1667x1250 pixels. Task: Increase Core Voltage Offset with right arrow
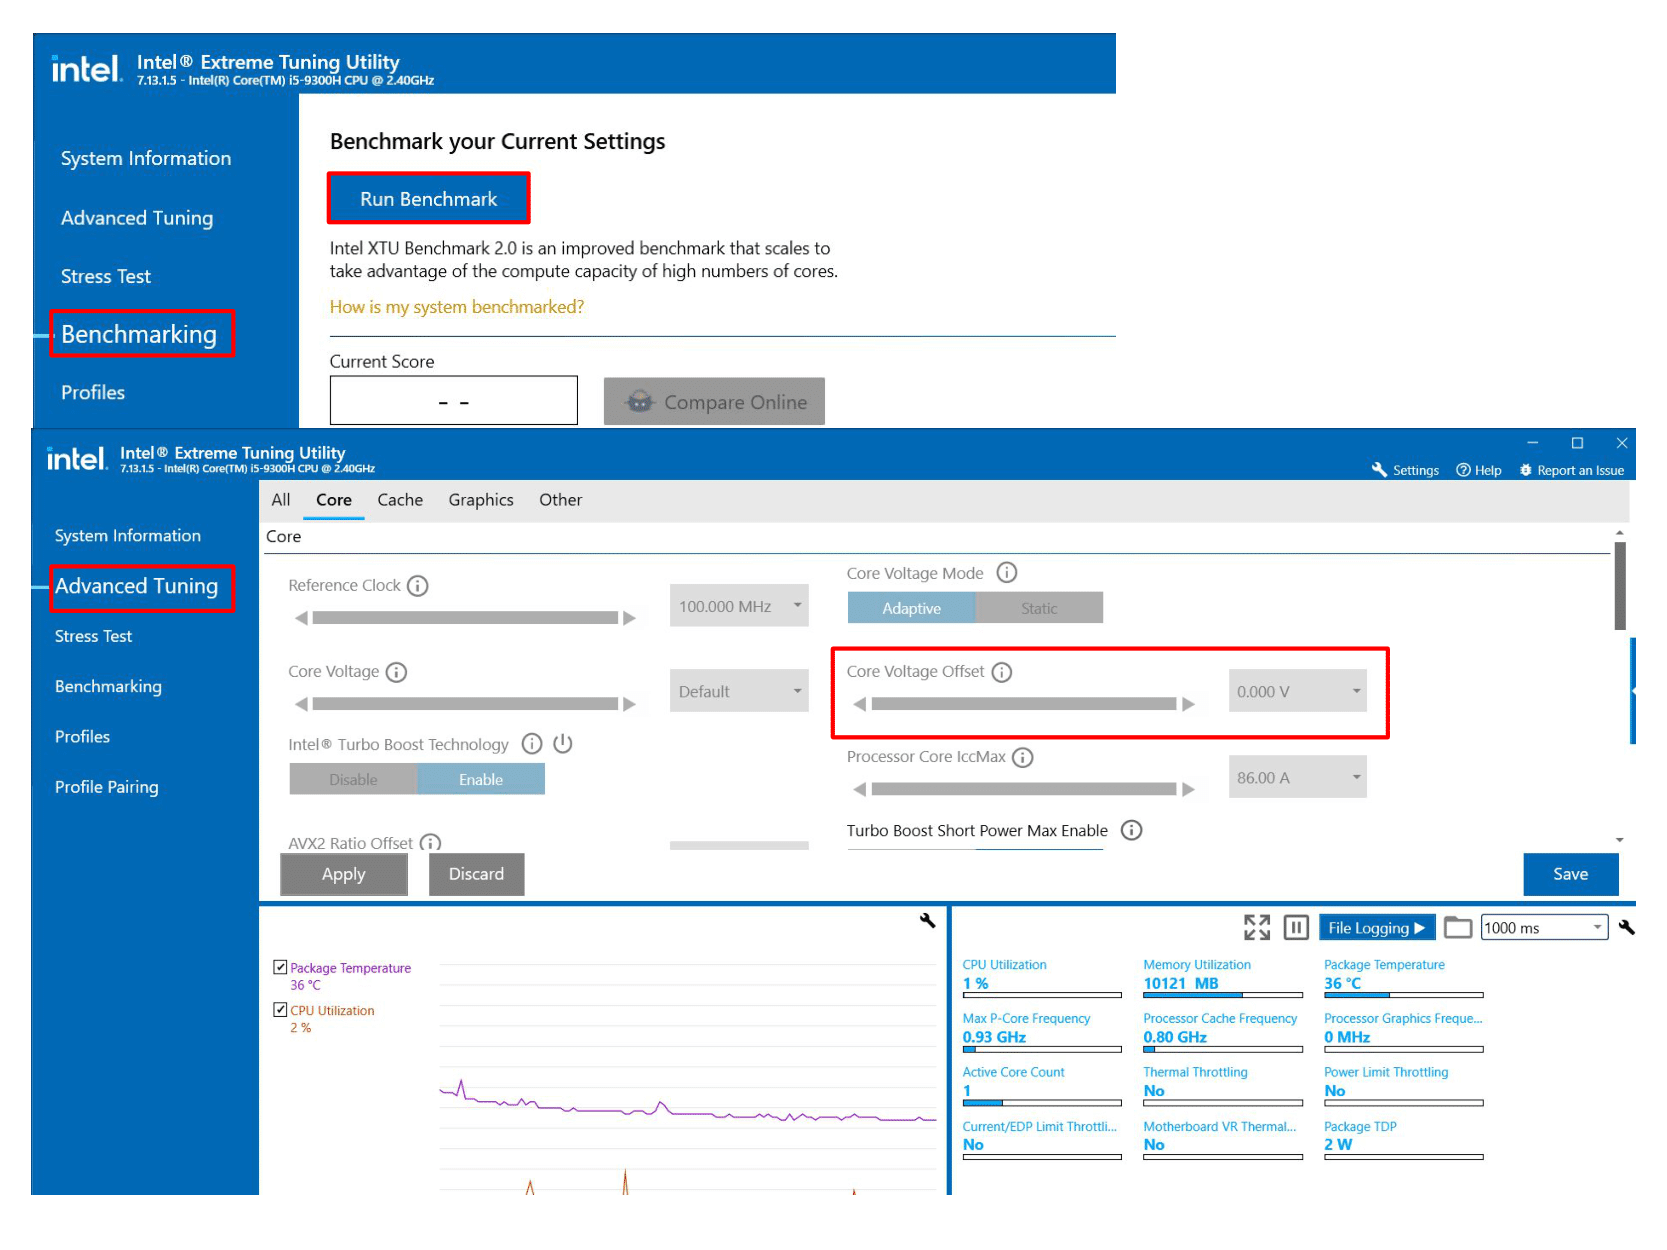click(x=1188, y=704)
